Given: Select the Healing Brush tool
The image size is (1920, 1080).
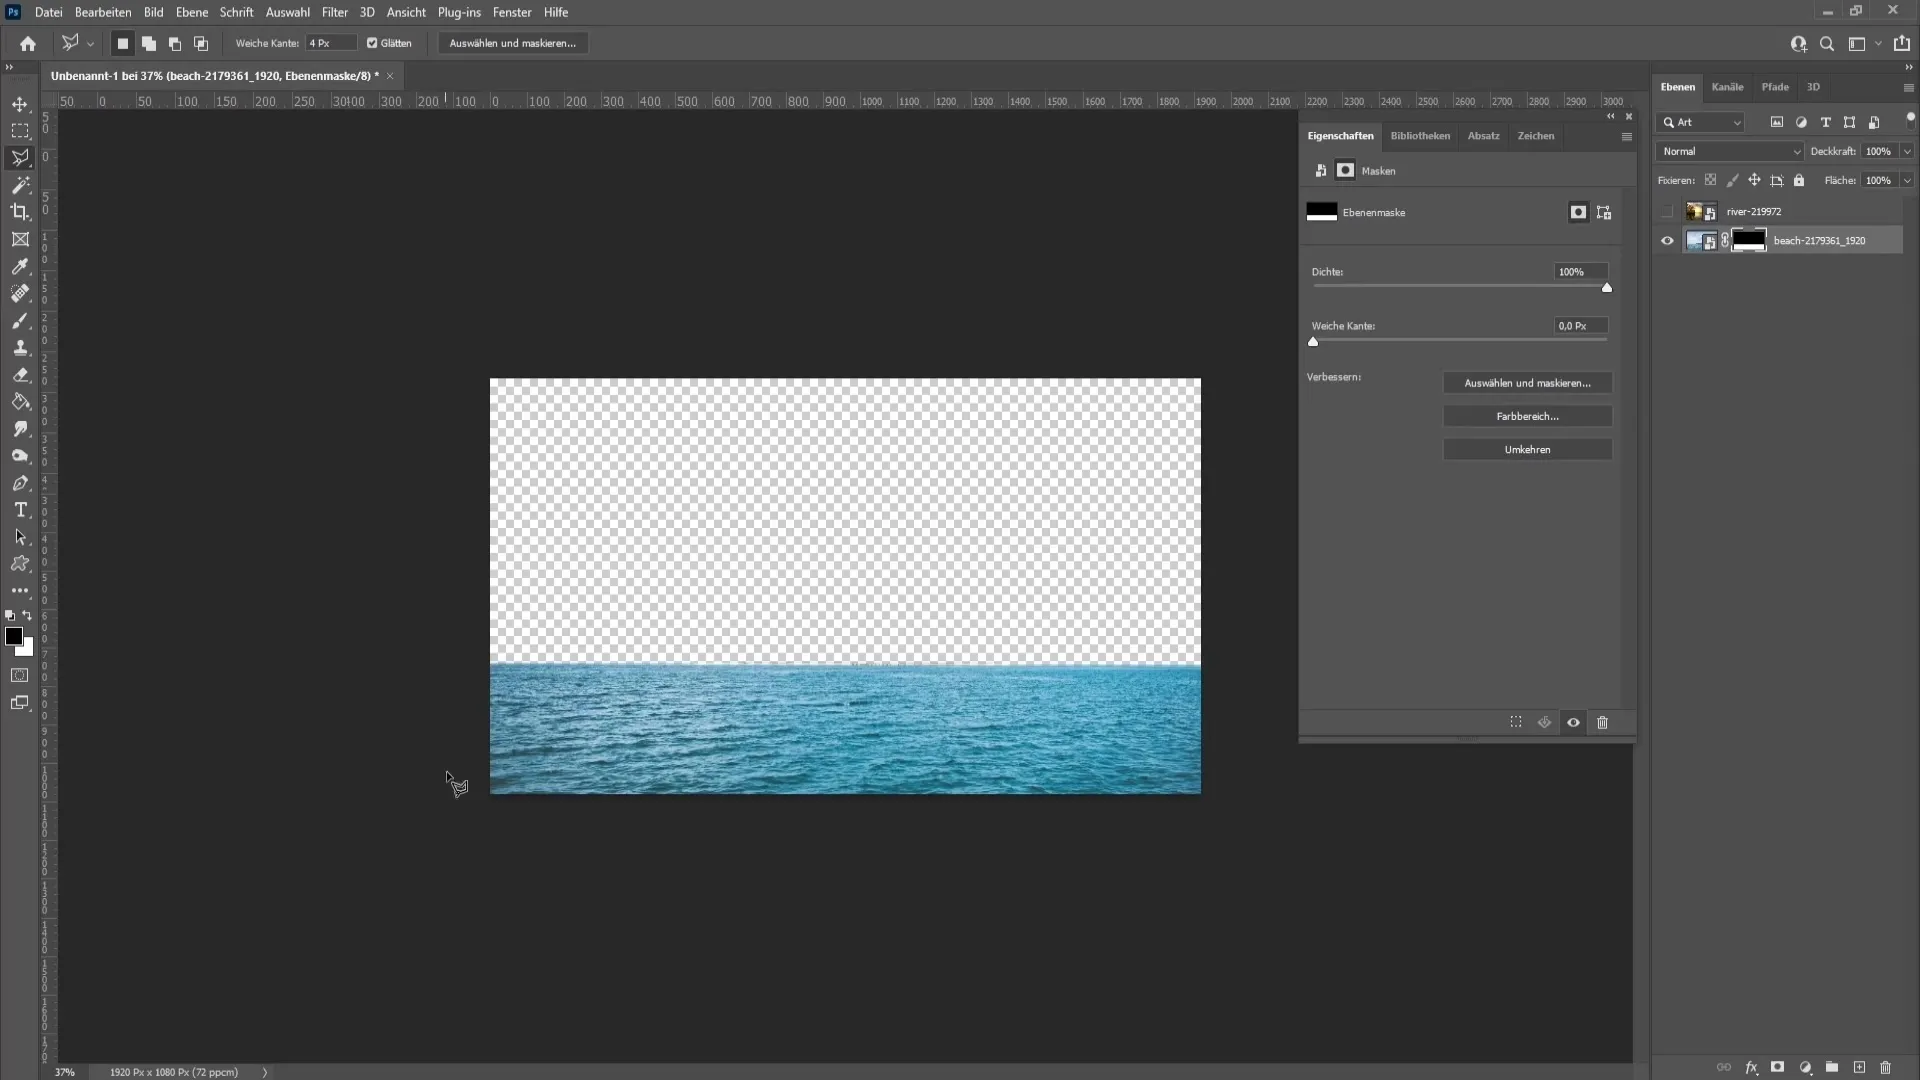Looking at the screenshot, I should point(20,293).
